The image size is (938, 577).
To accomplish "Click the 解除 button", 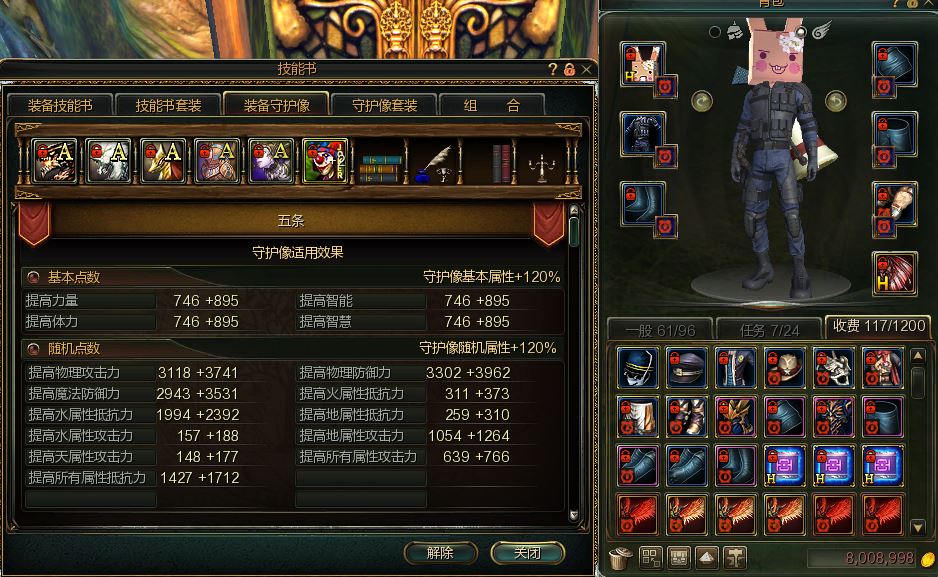I will coord(440,552).
